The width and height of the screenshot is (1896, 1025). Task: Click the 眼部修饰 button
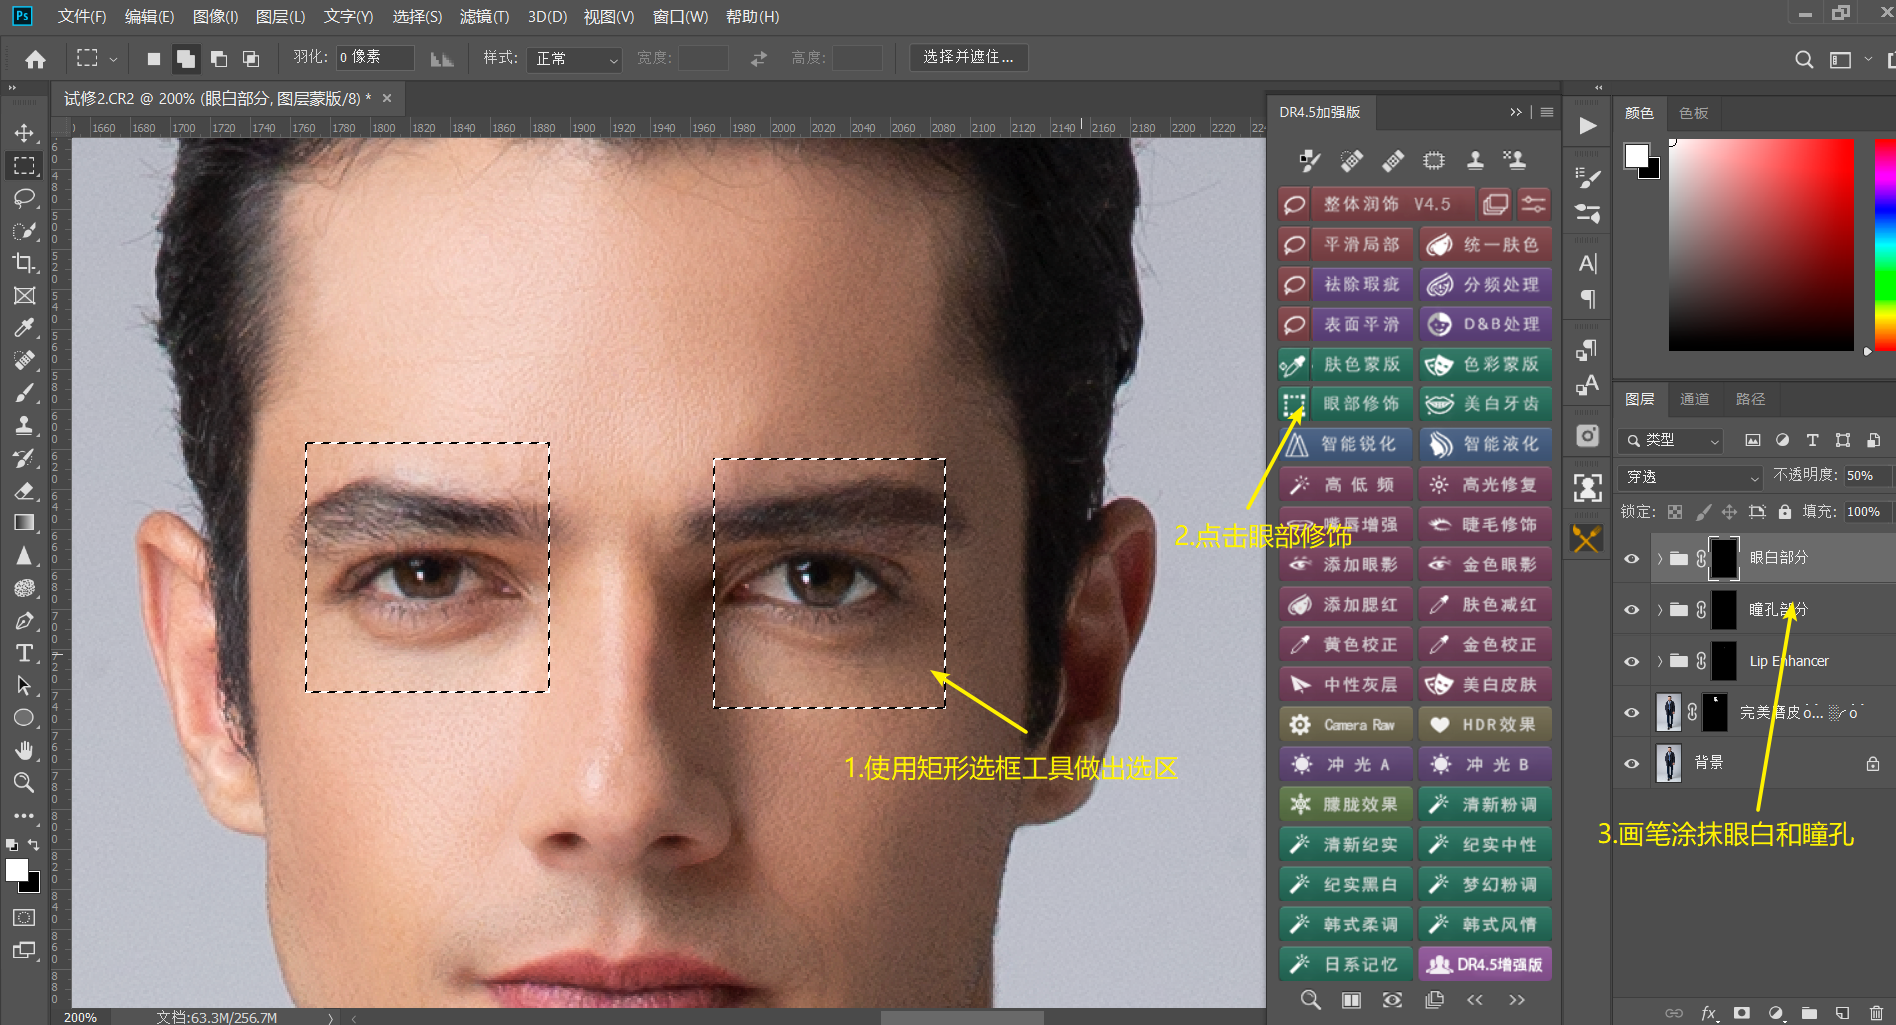point(1361,404)
